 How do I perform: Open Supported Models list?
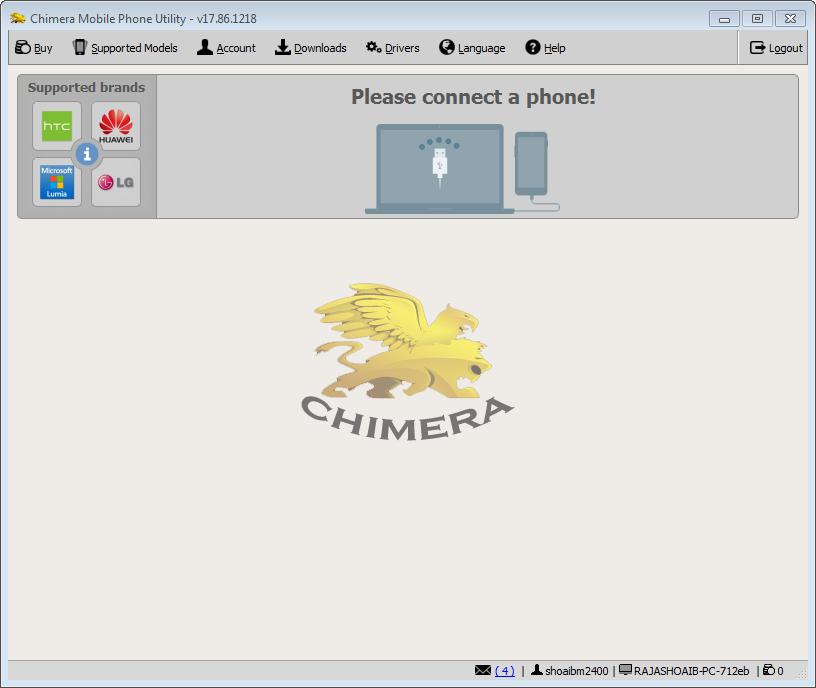click(x=125, y=48)
